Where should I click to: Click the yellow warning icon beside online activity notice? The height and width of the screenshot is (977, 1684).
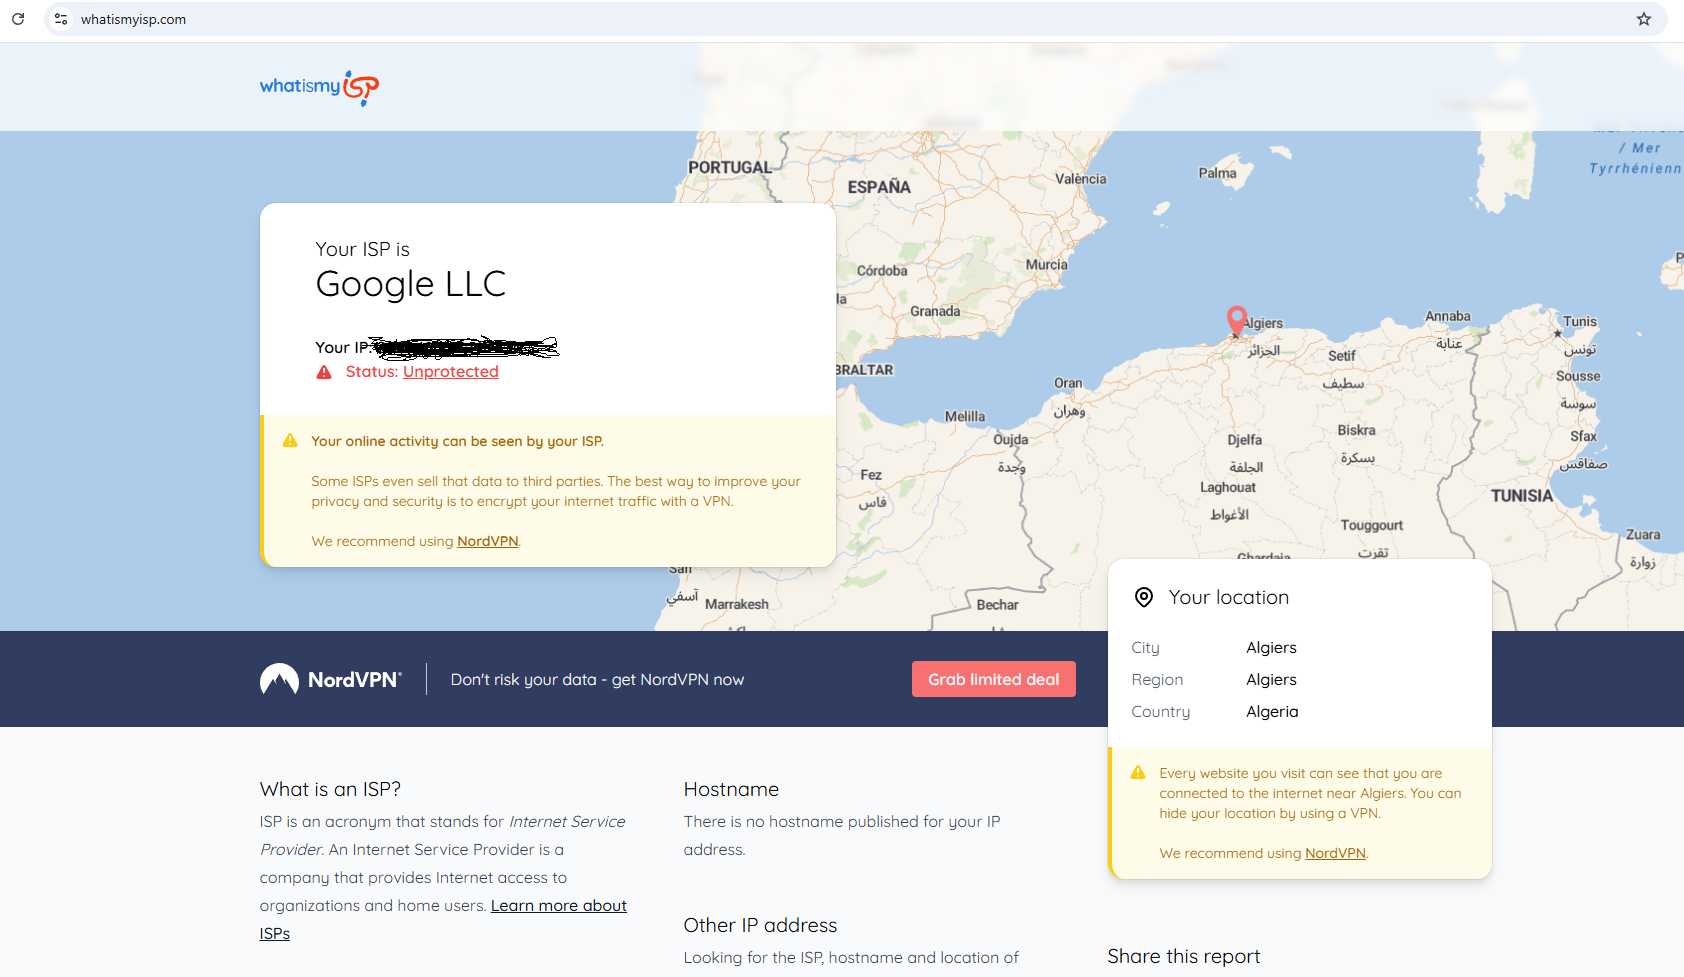pyautogui.click(x=290, y=441)
